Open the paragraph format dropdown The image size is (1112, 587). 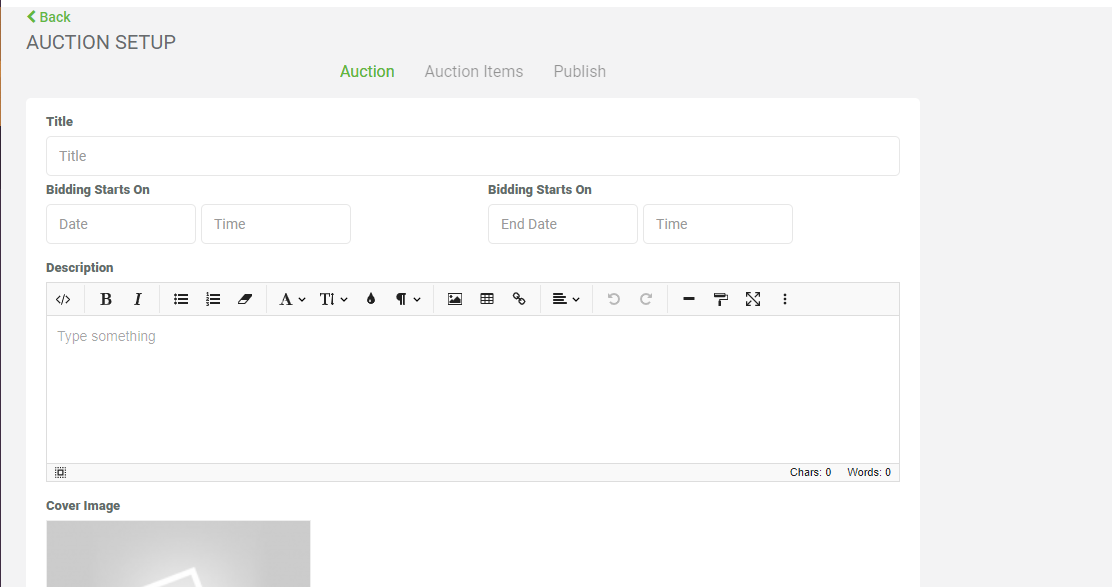(408, 299)
